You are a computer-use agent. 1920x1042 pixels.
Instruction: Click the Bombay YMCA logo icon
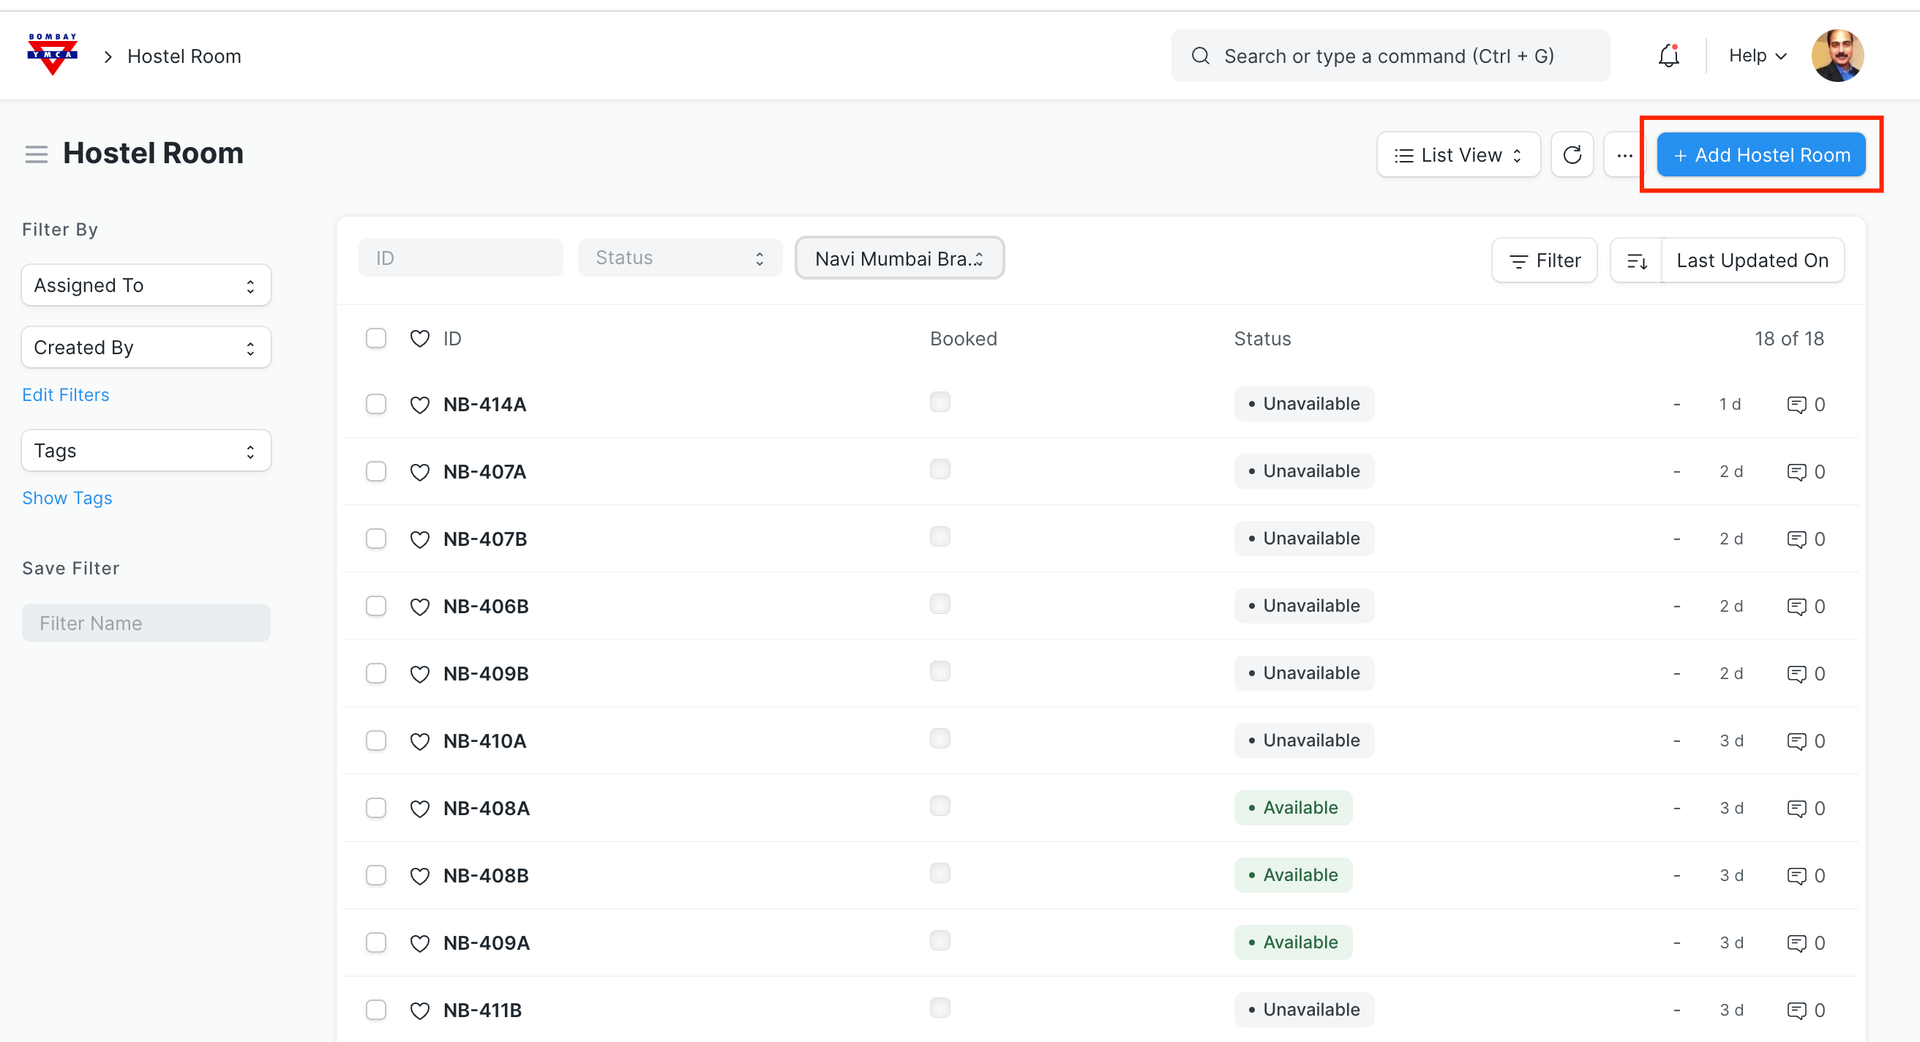52,55
